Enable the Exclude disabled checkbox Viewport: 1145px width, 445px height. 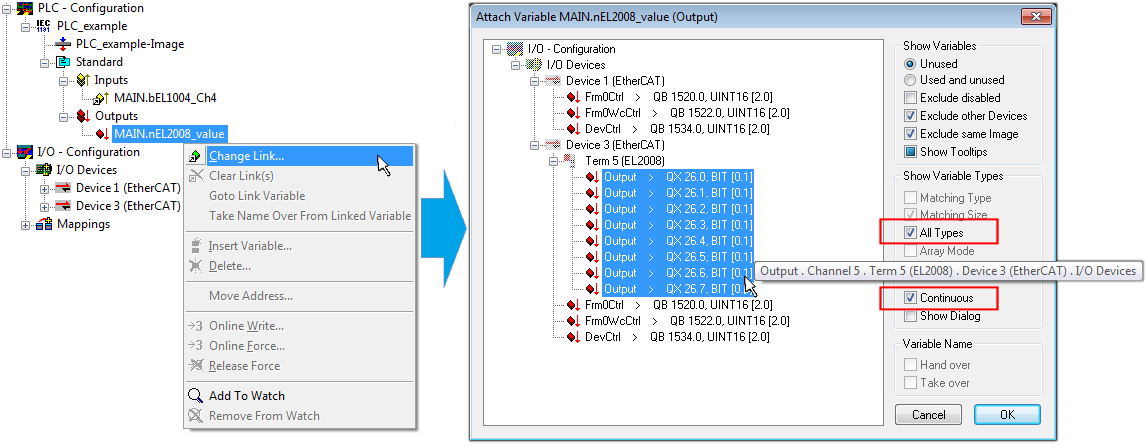[x=910, y=98]
